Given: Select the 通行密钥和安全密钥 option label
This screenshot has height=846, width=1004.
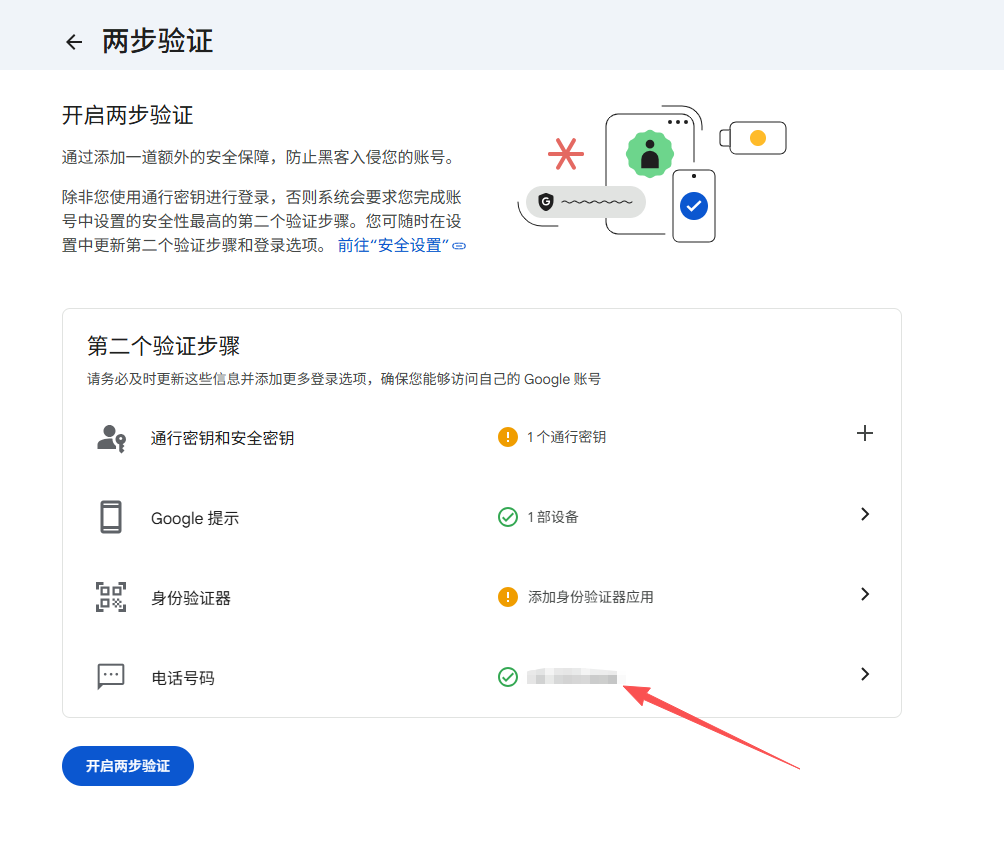Looking at the screenshot, I should click(222, 438).
